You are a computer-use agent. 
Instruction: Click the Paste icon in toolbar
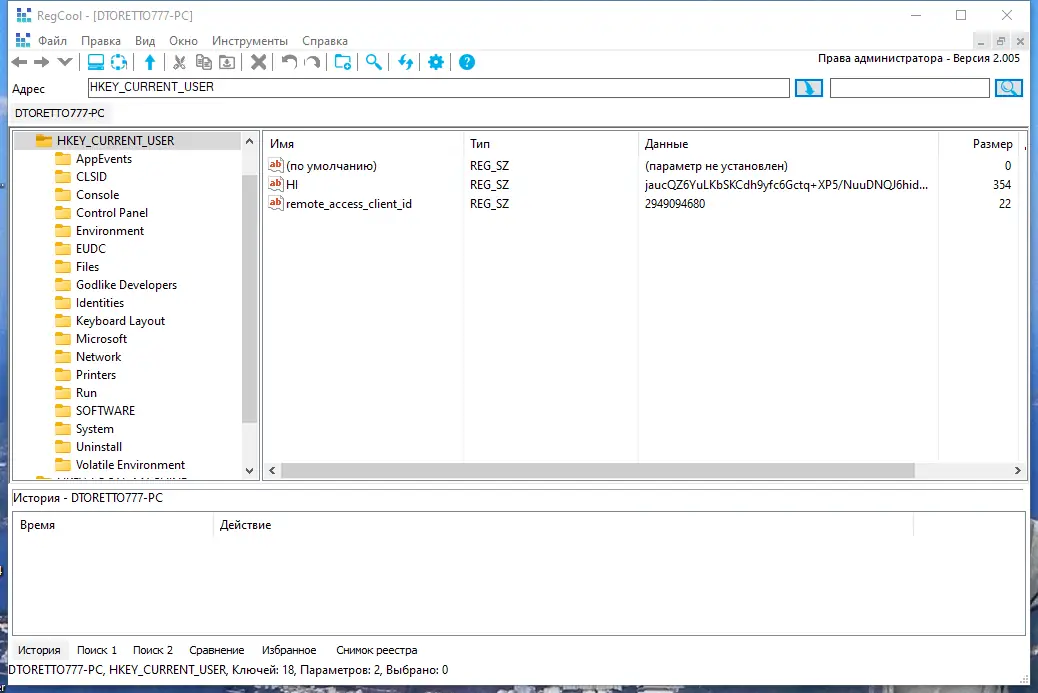227,62
